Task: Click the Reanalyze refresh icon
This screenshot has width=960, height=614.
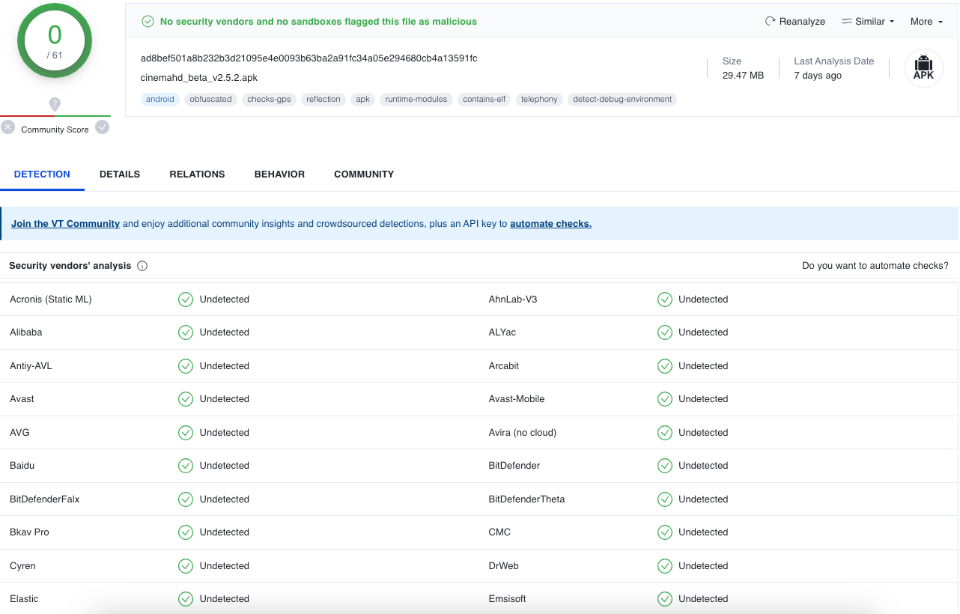Action: point(770,21)
